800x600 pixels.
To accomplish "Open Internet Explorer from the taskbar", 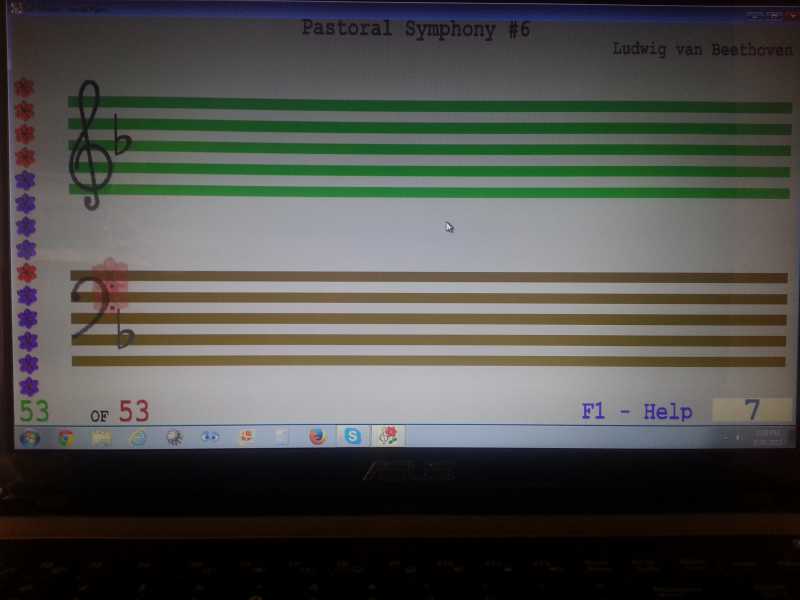I will click(138, 438).
